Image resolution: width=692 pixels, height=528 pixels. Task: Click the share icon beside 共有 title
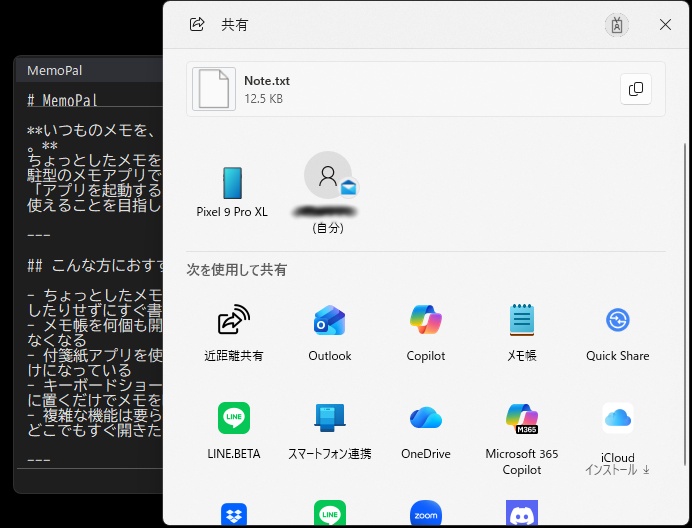tap(197, 24)
